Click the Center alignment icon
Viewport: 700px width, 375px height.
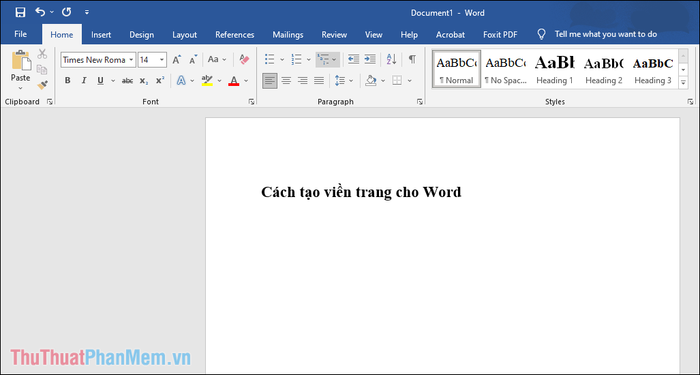(x=286, y=81)
